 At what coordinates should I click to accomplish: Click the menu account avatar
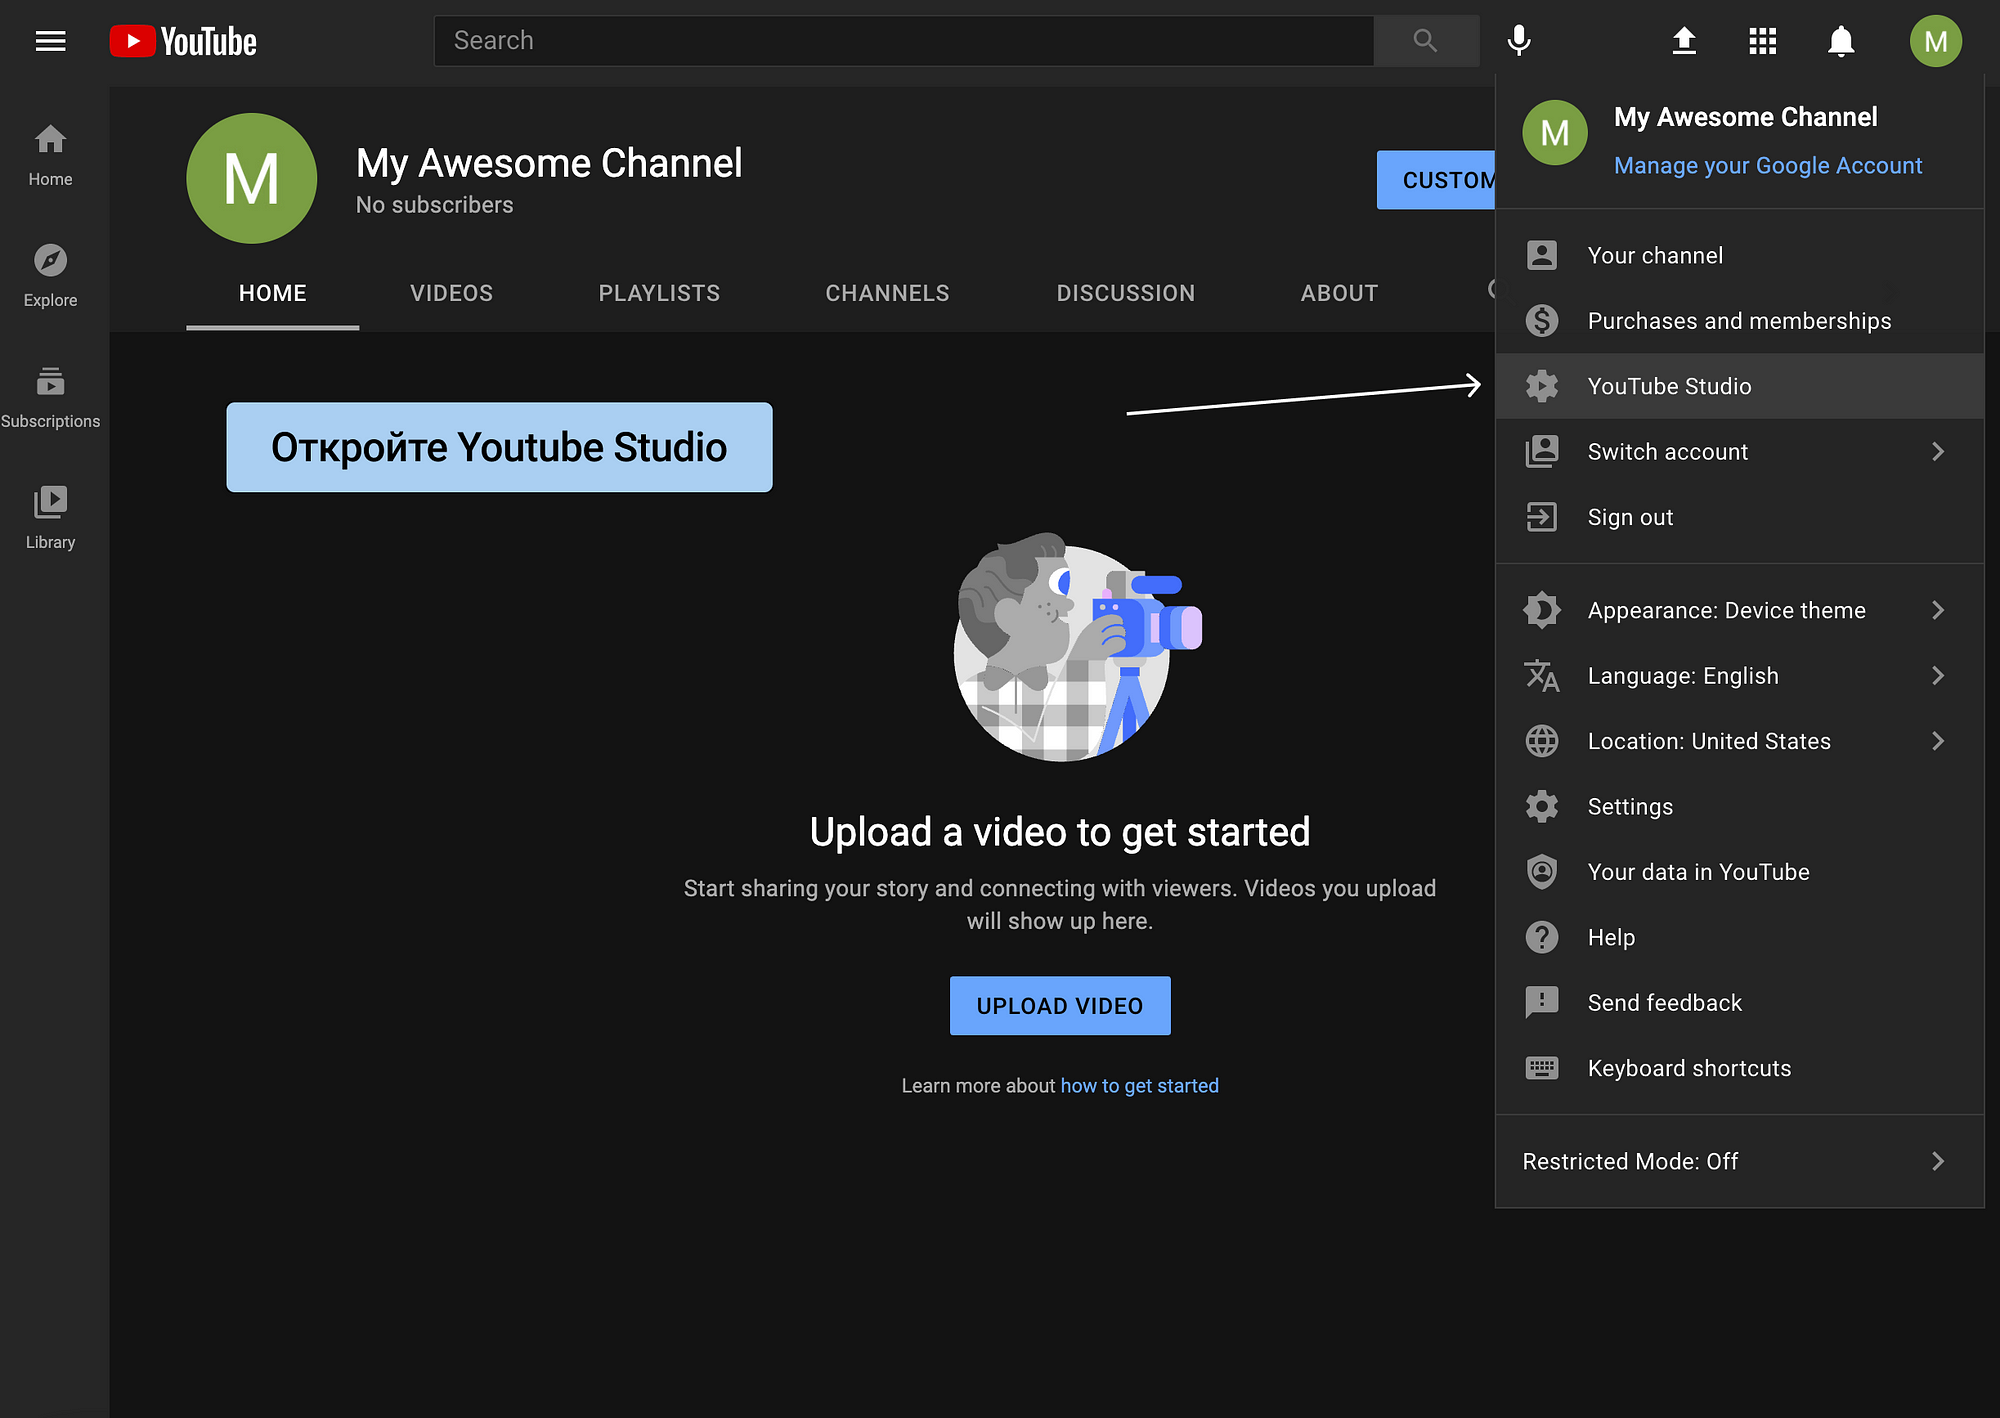point(1554,133)
